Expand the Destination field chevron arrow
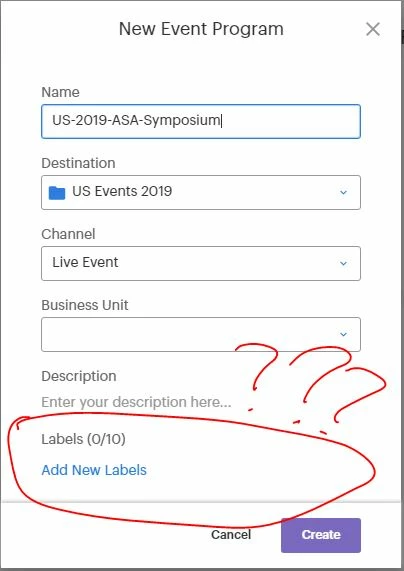This screenshot has height=571, width=404. [x=343, y=192]
